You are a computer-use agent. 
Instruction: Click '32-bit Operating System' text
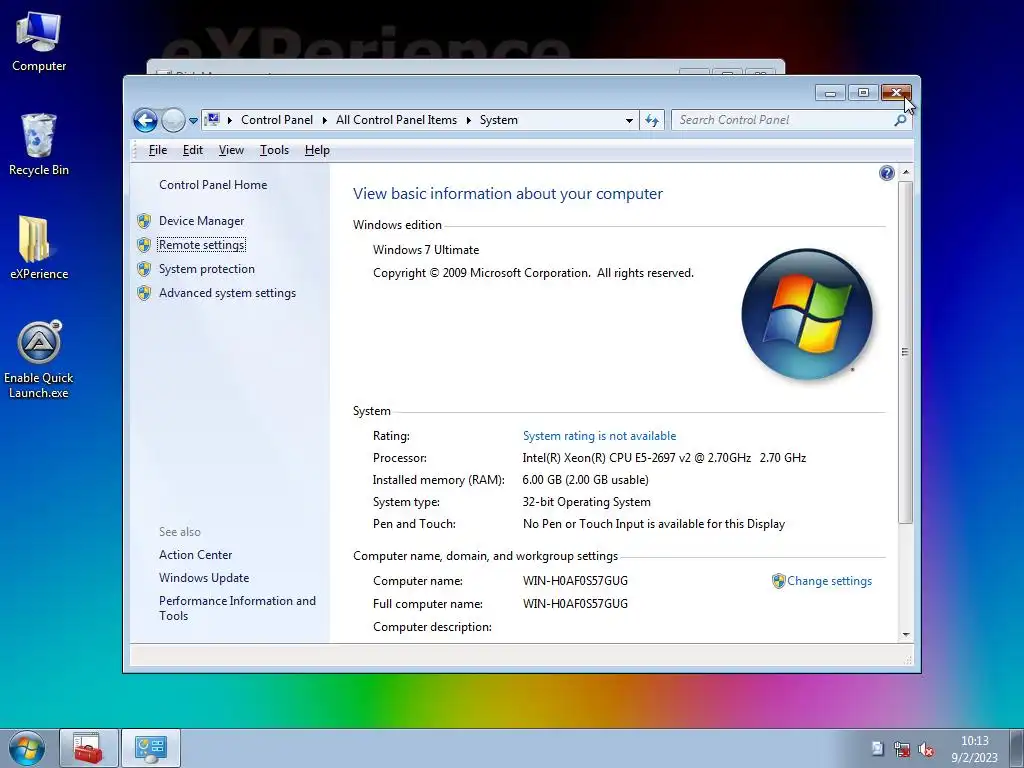pyautogui.click(x=586, y=502)
